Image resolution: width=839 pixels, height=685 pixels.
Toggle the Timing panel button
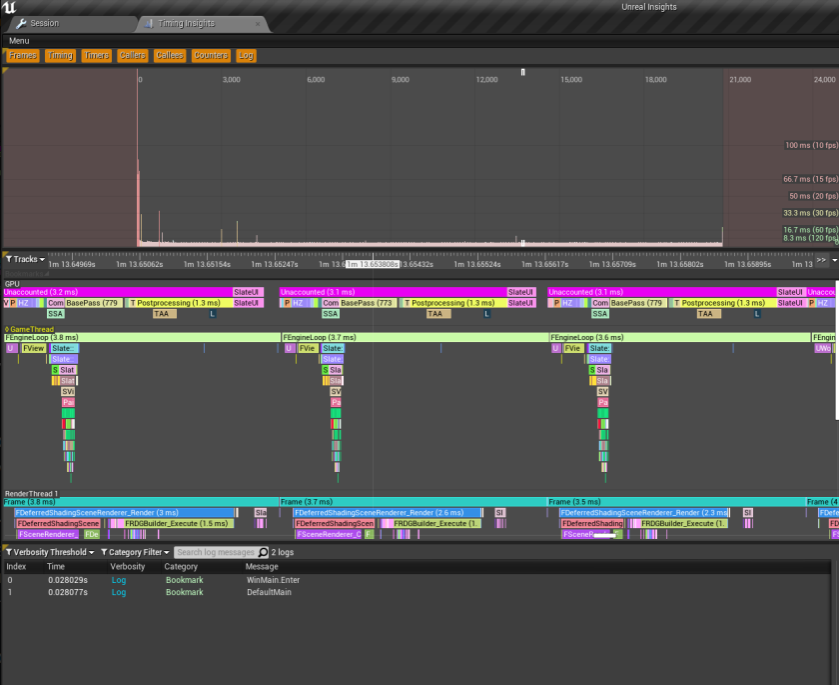(60, 55)
